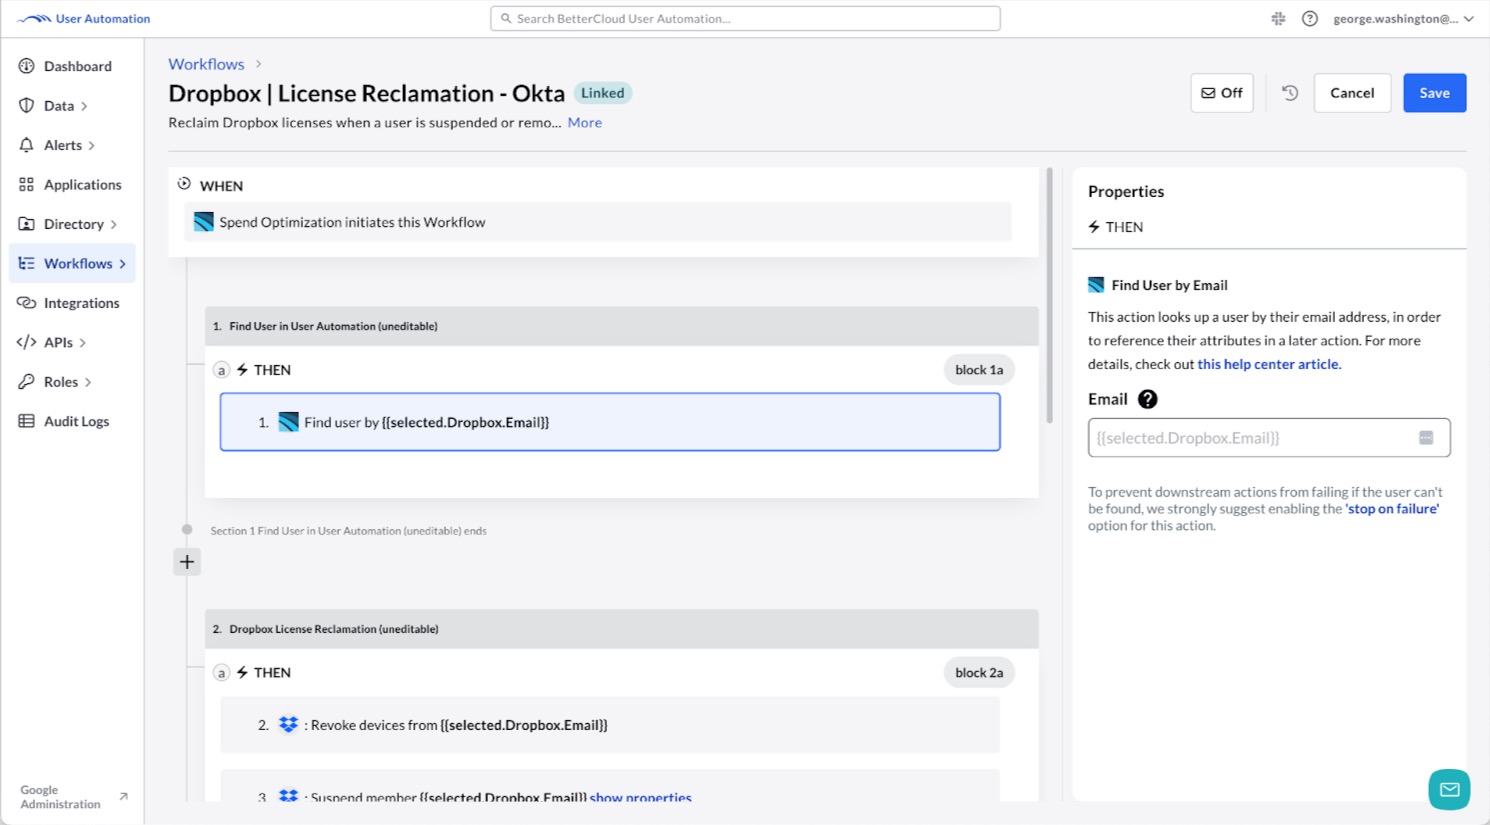
Task: Click the version history icon near Cancel
Action: point(1289,92)
